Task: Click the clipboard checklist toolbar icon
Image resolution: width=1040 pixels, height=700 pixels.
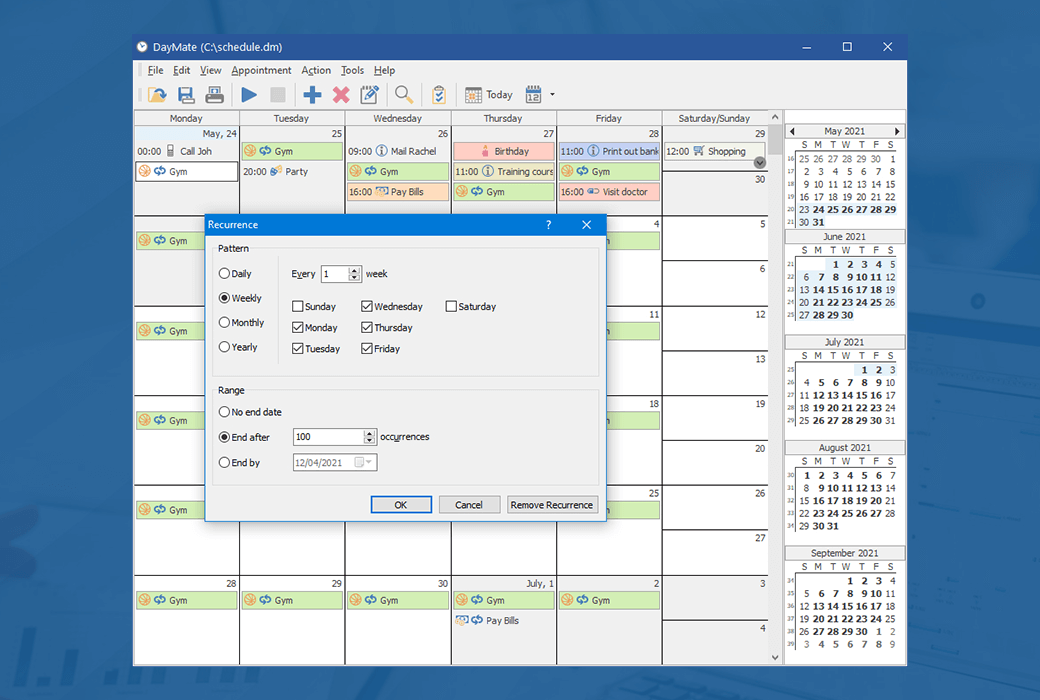Action: (438, 95)
